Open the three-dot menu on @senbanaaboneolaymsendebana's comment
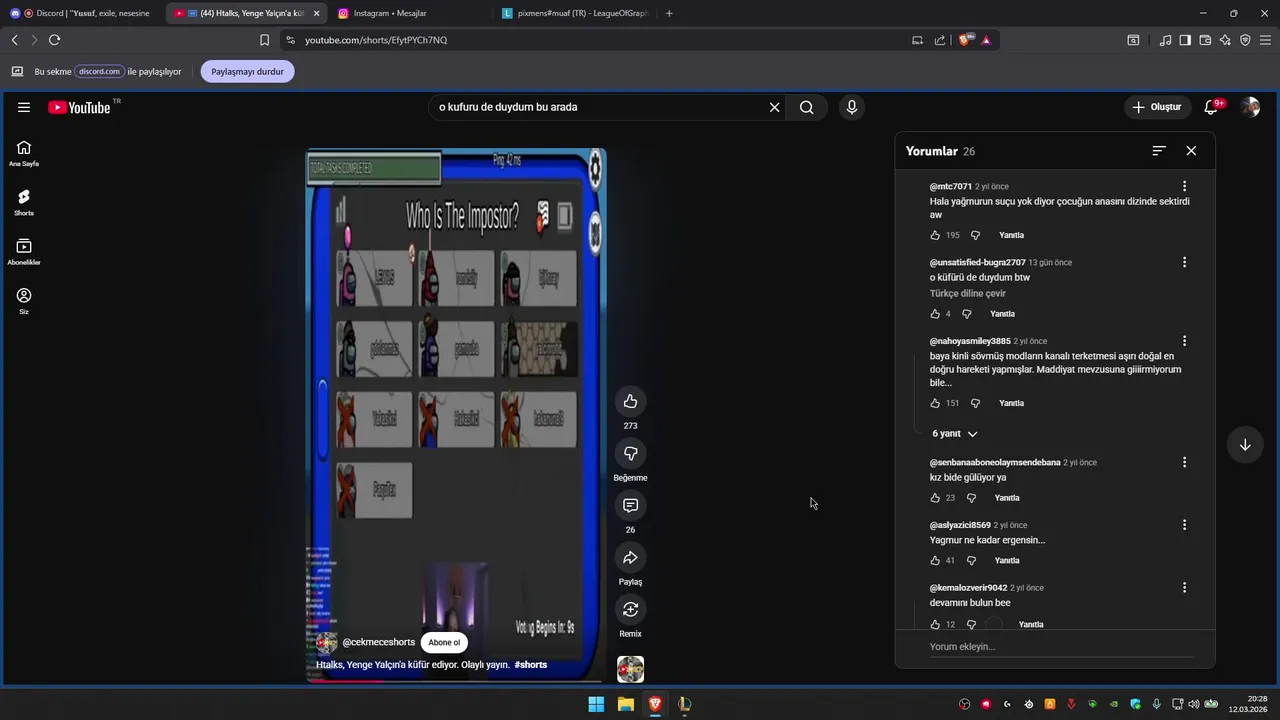1280x720 pixels. pos(1184,462)
